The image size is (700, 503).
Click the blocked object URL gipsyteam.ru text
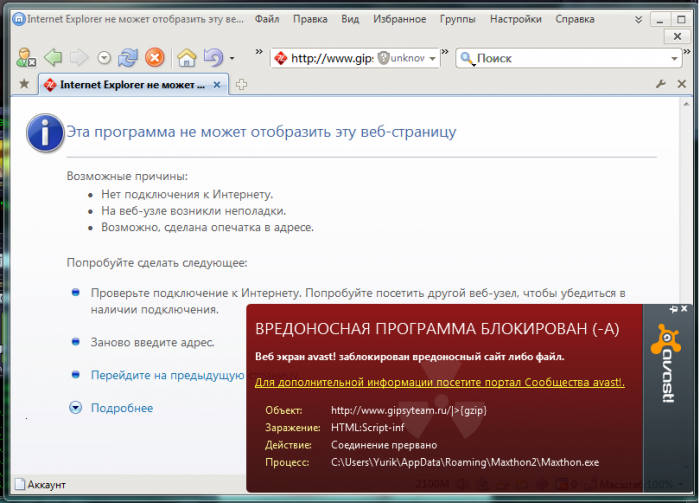[409, 410]
